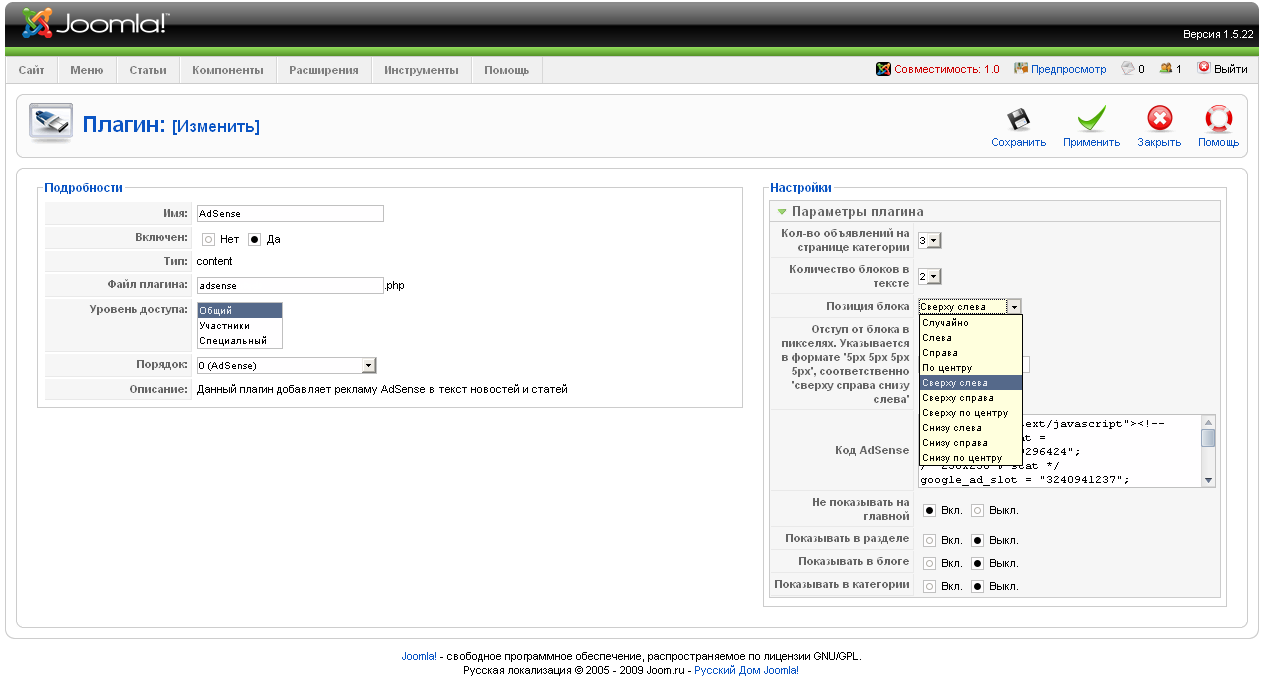Click the Имя field containing AdSense
The image size is (1262, 692).
click(x=290, y=213)
